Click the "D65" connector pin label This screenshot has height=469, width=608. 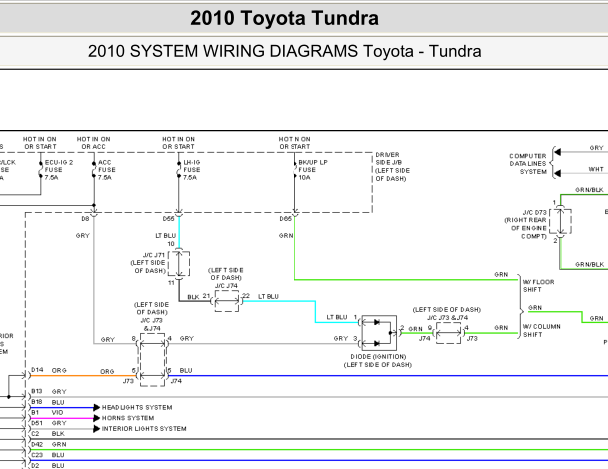[x=285, y=219]
